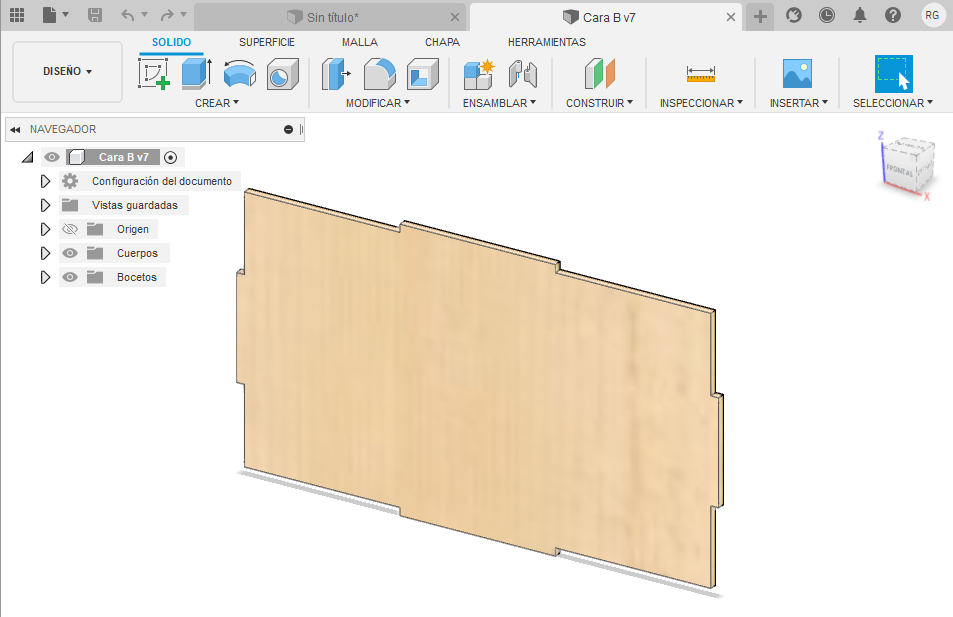Hide the Bocetos folder
Viewport: 953px width, 617px height.
tap(70, 277)
